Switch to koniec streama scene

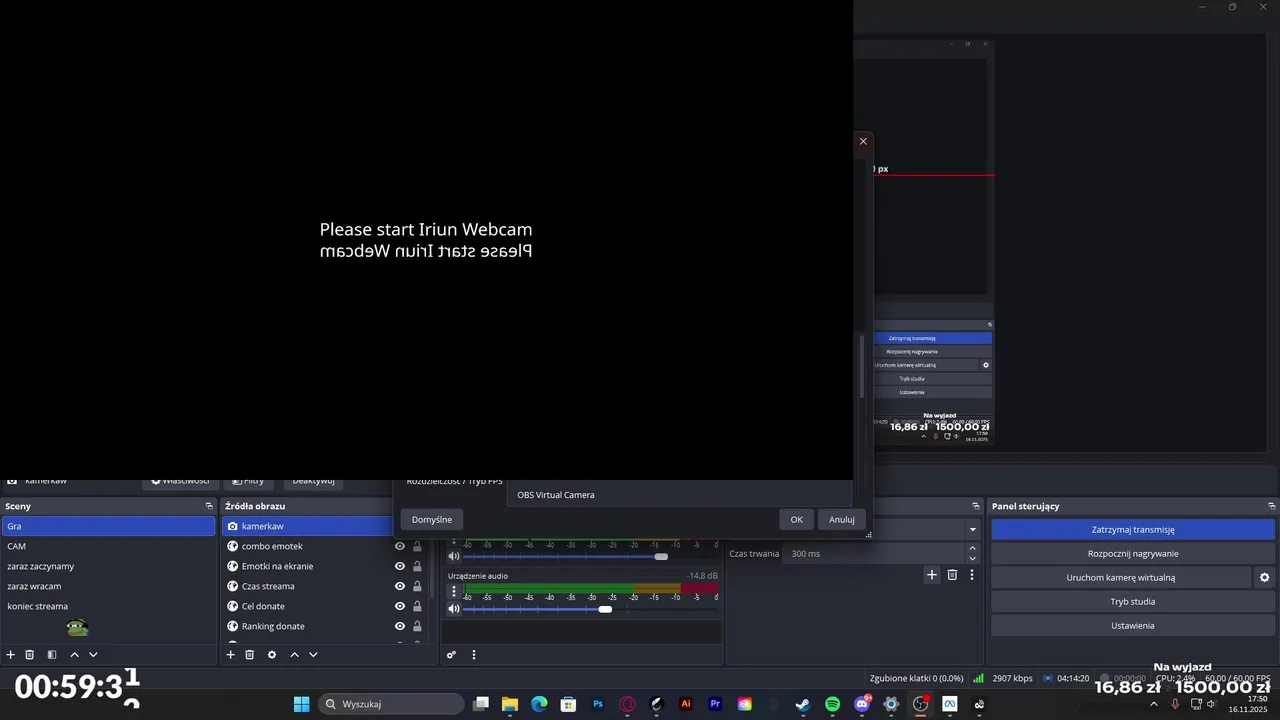click(108, 606)
